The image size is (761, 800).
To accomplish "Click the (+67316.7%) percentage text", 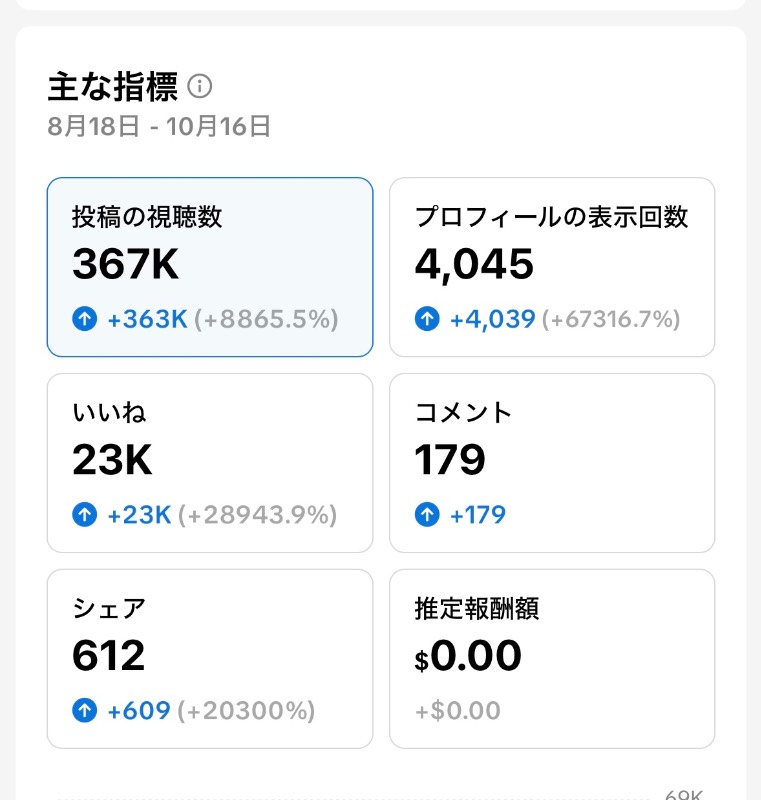I will (x=611, y=319).
